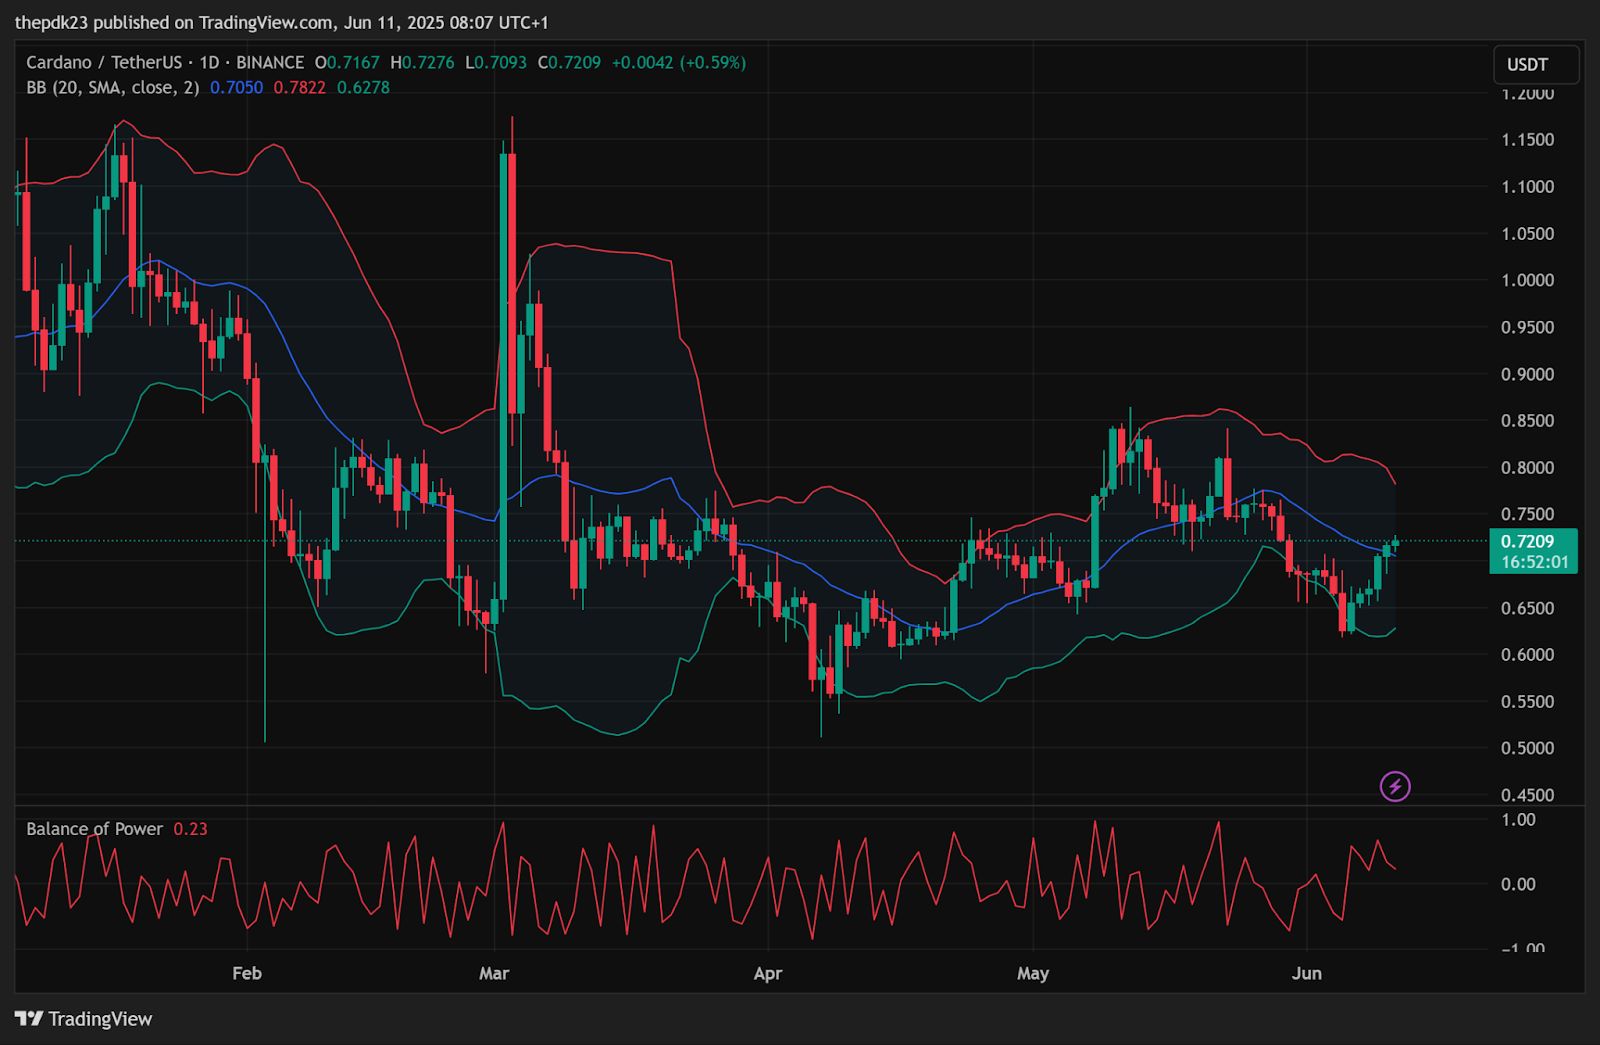The image size is (1600, 1045).
Task: Click the May label on time axis
Action: point(1033,973)
